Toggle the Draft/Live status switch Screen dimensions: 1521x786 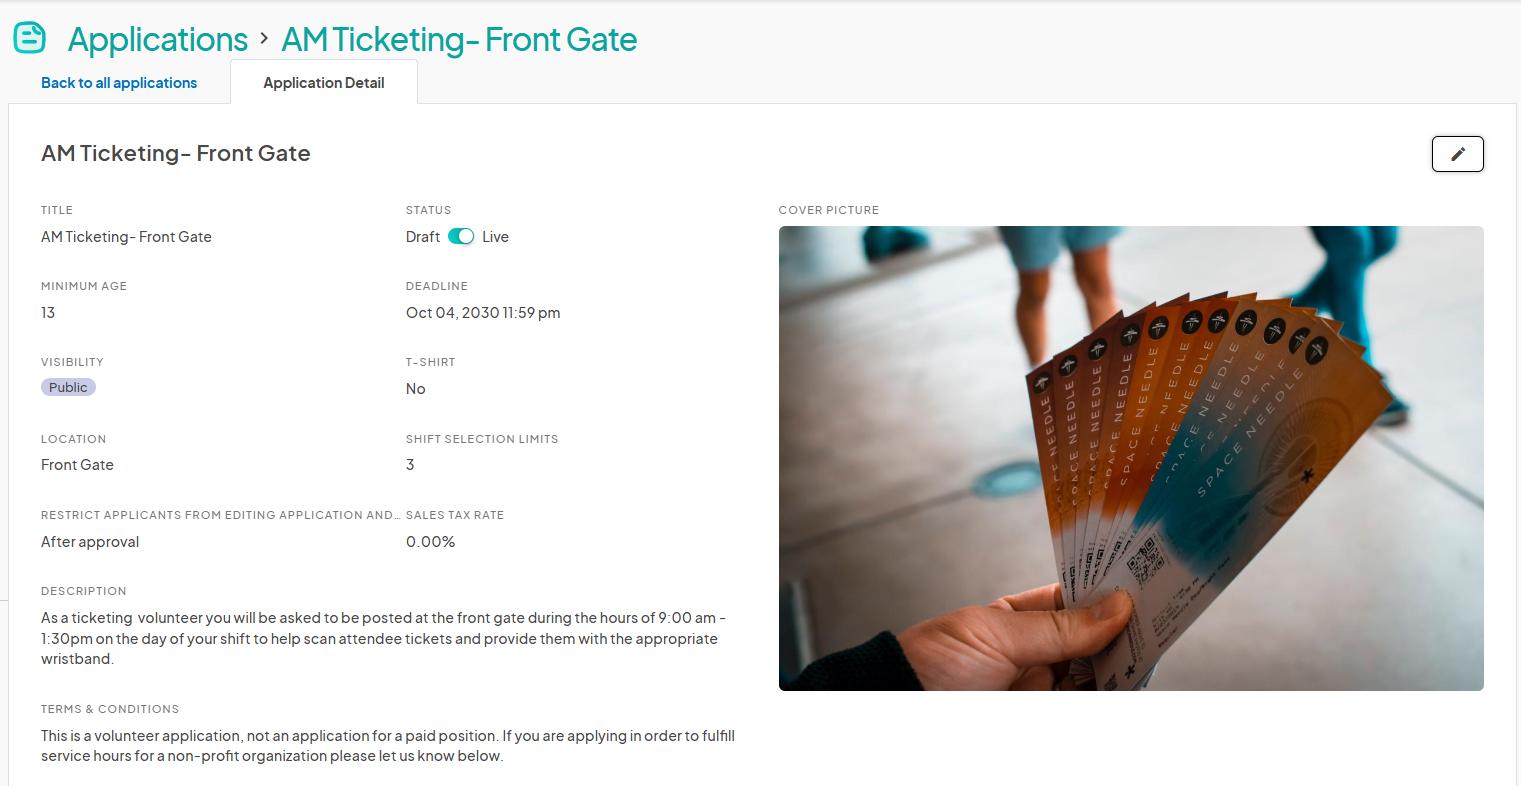(461, 237)
